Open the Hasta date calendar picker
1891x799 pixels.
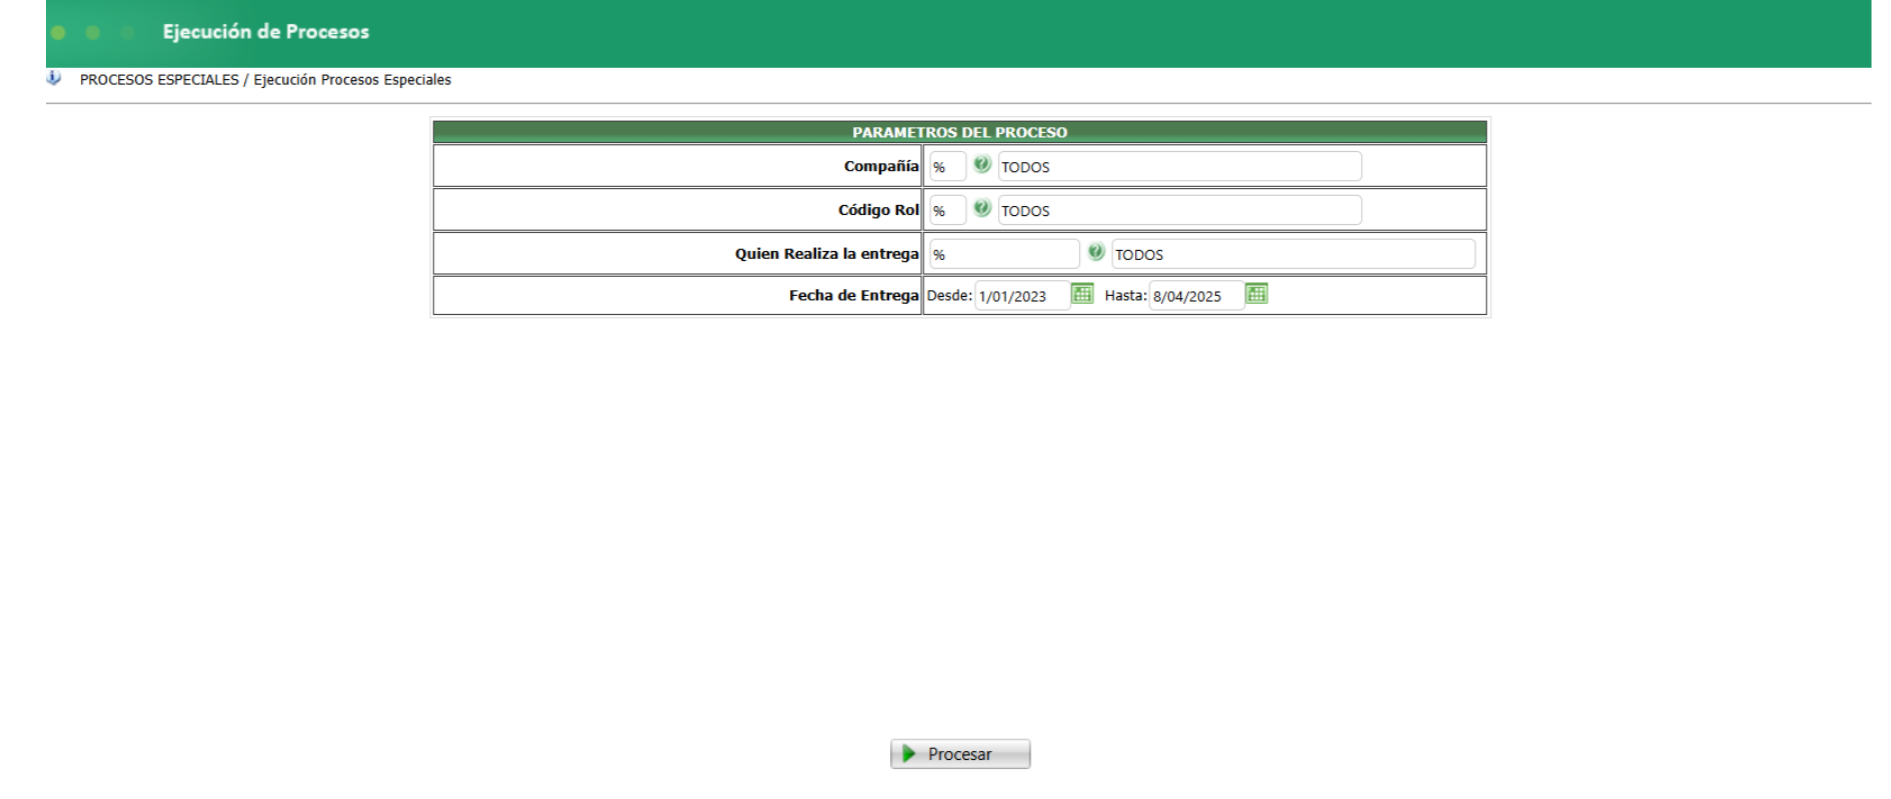[1256, 294]
